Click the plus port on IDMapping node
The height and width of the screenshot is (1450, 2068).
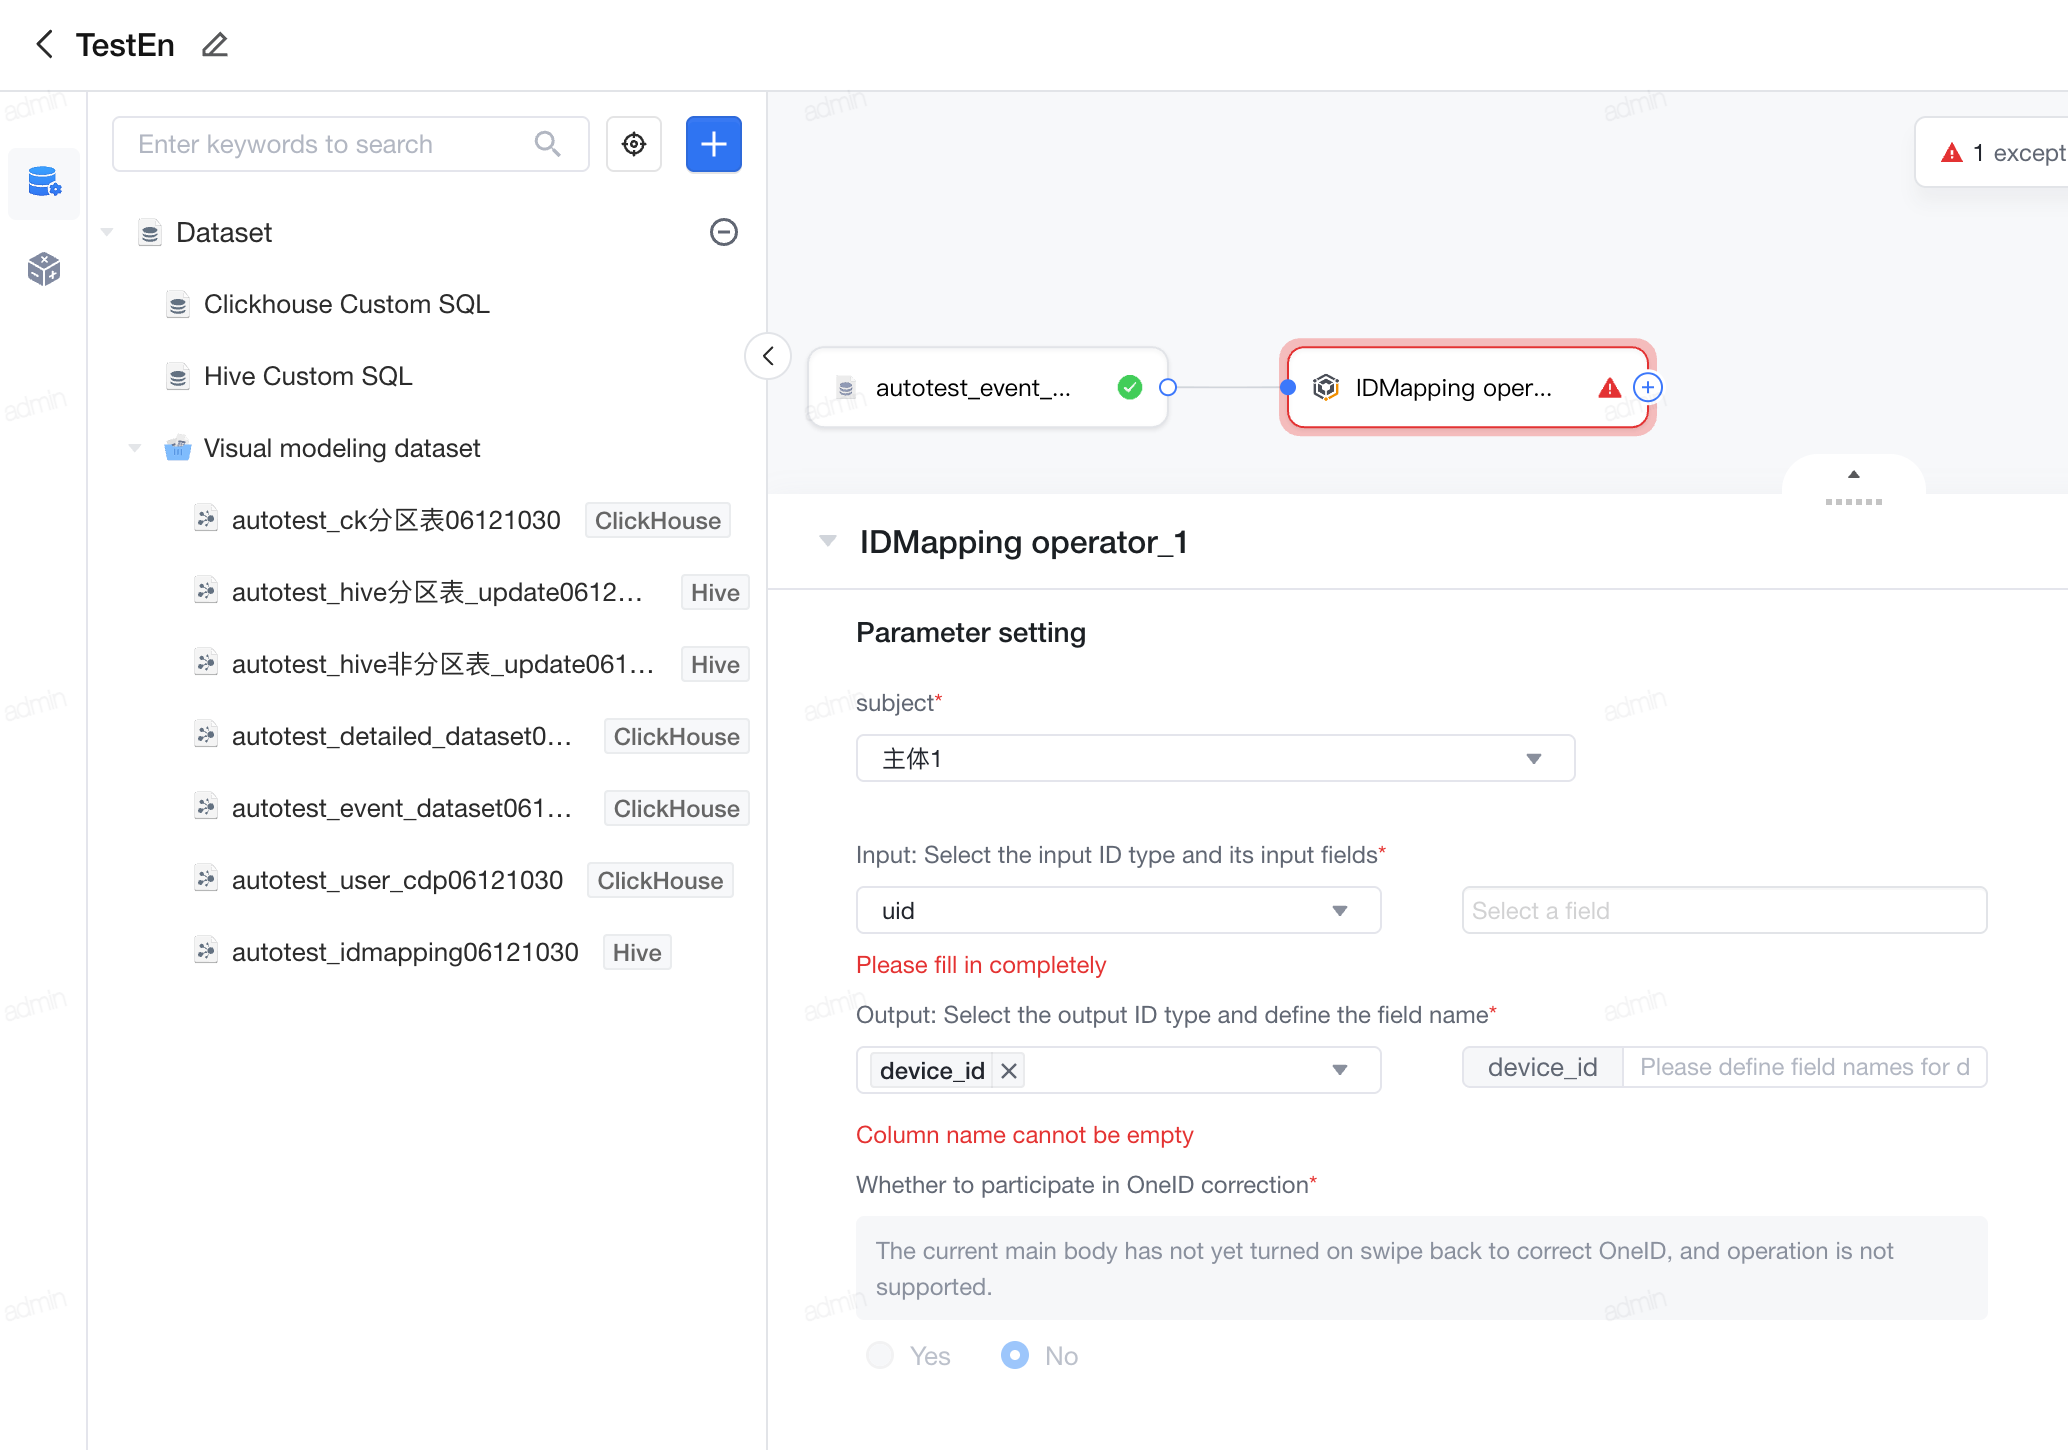click(x=1648, y=387)
